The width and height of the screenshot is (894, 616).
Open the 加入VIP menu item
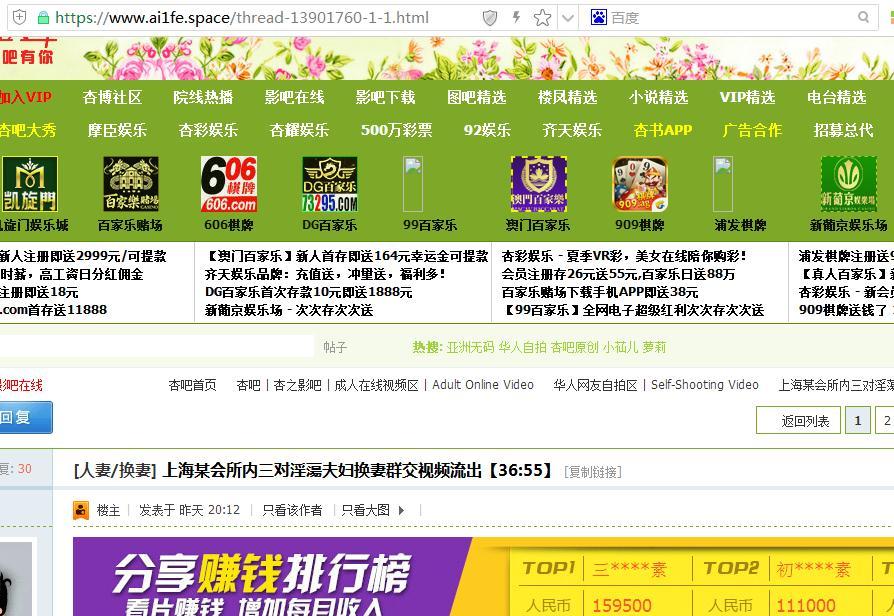25,97
